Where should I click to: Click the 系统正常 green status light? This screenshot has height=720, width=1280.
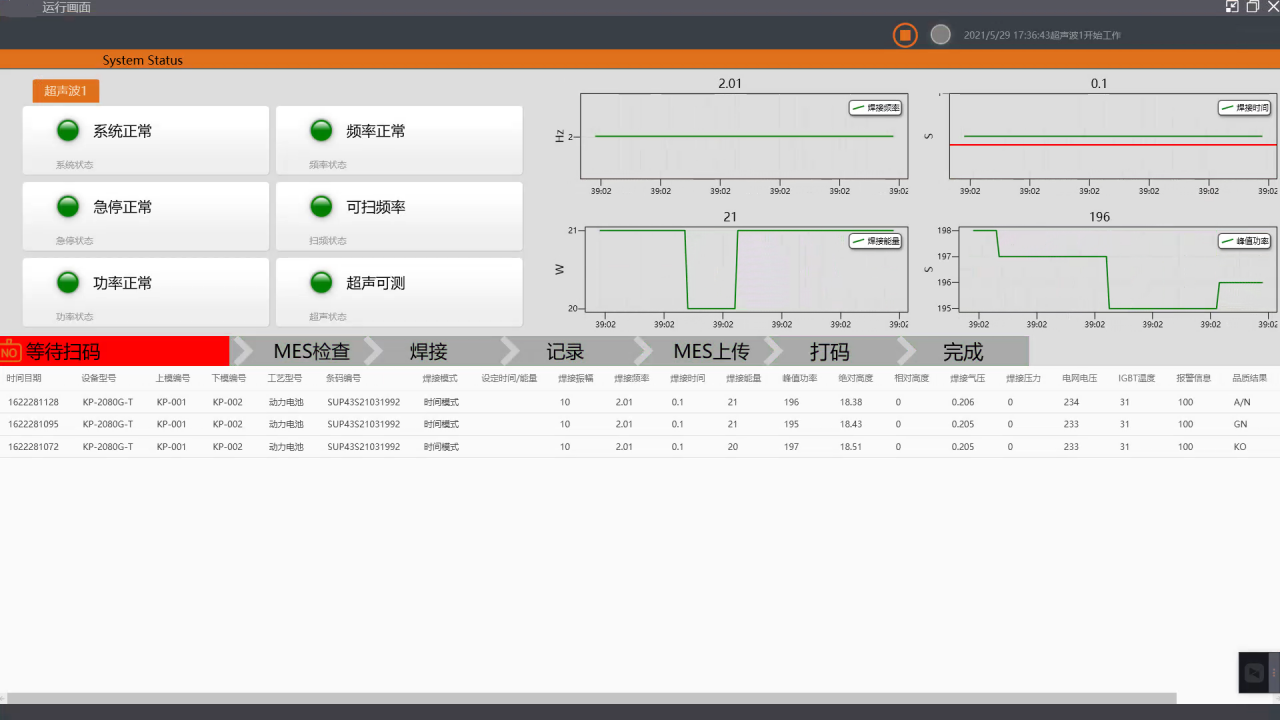tap(68, 130)
